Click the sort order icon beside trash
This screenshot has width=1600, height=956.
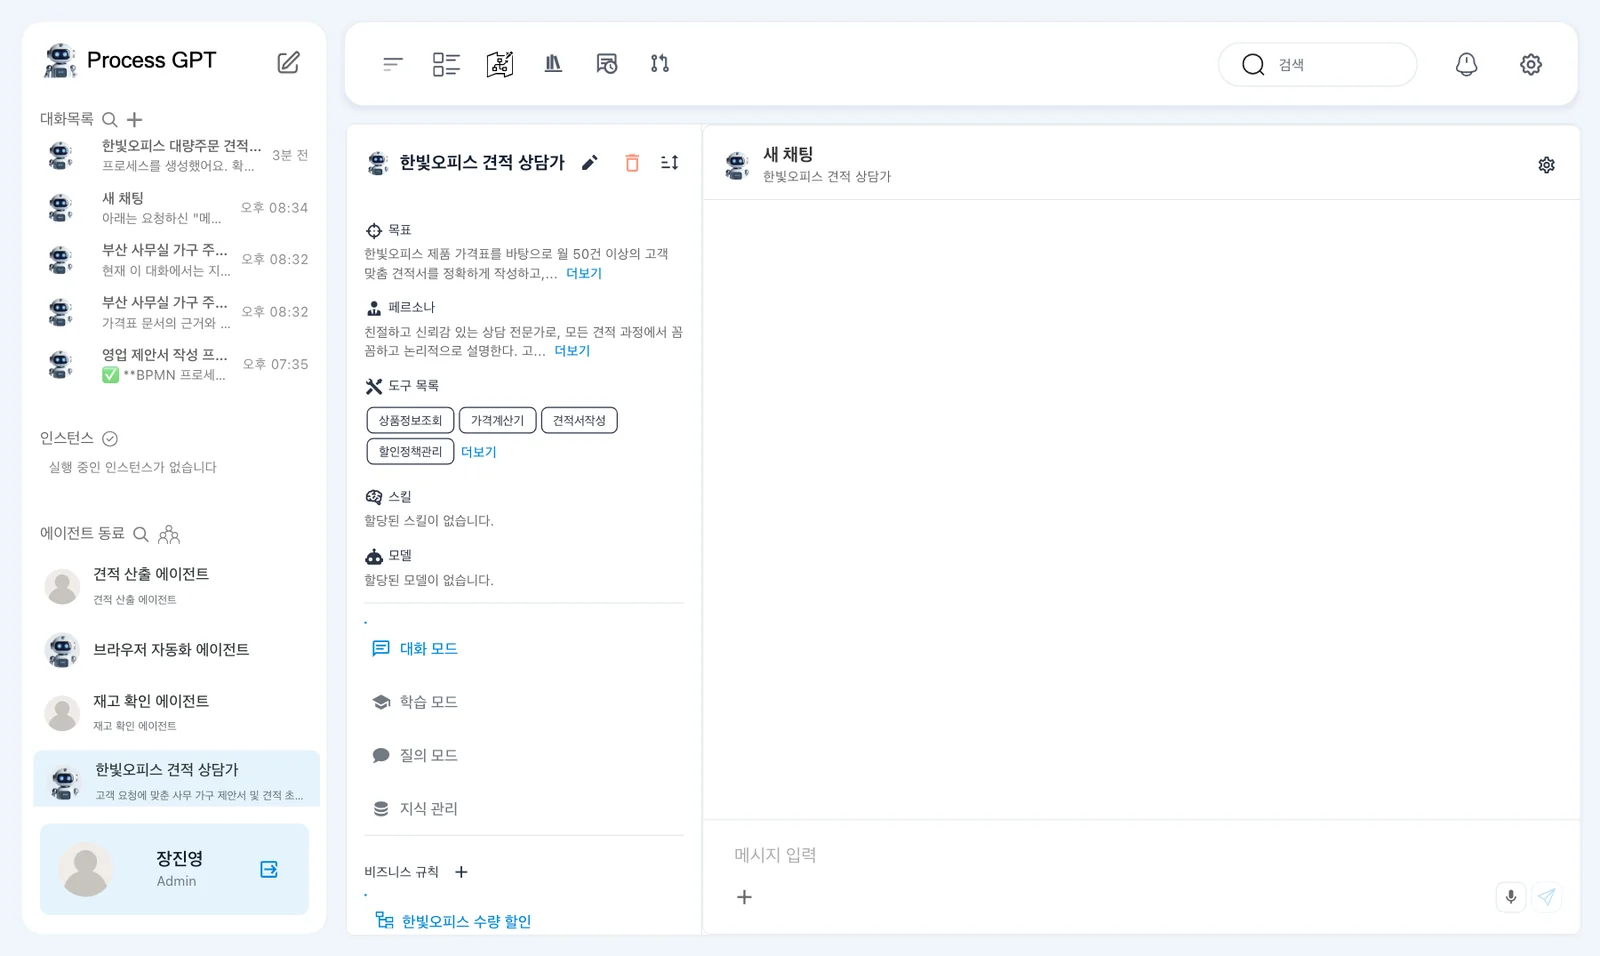[x=670, y=162]
